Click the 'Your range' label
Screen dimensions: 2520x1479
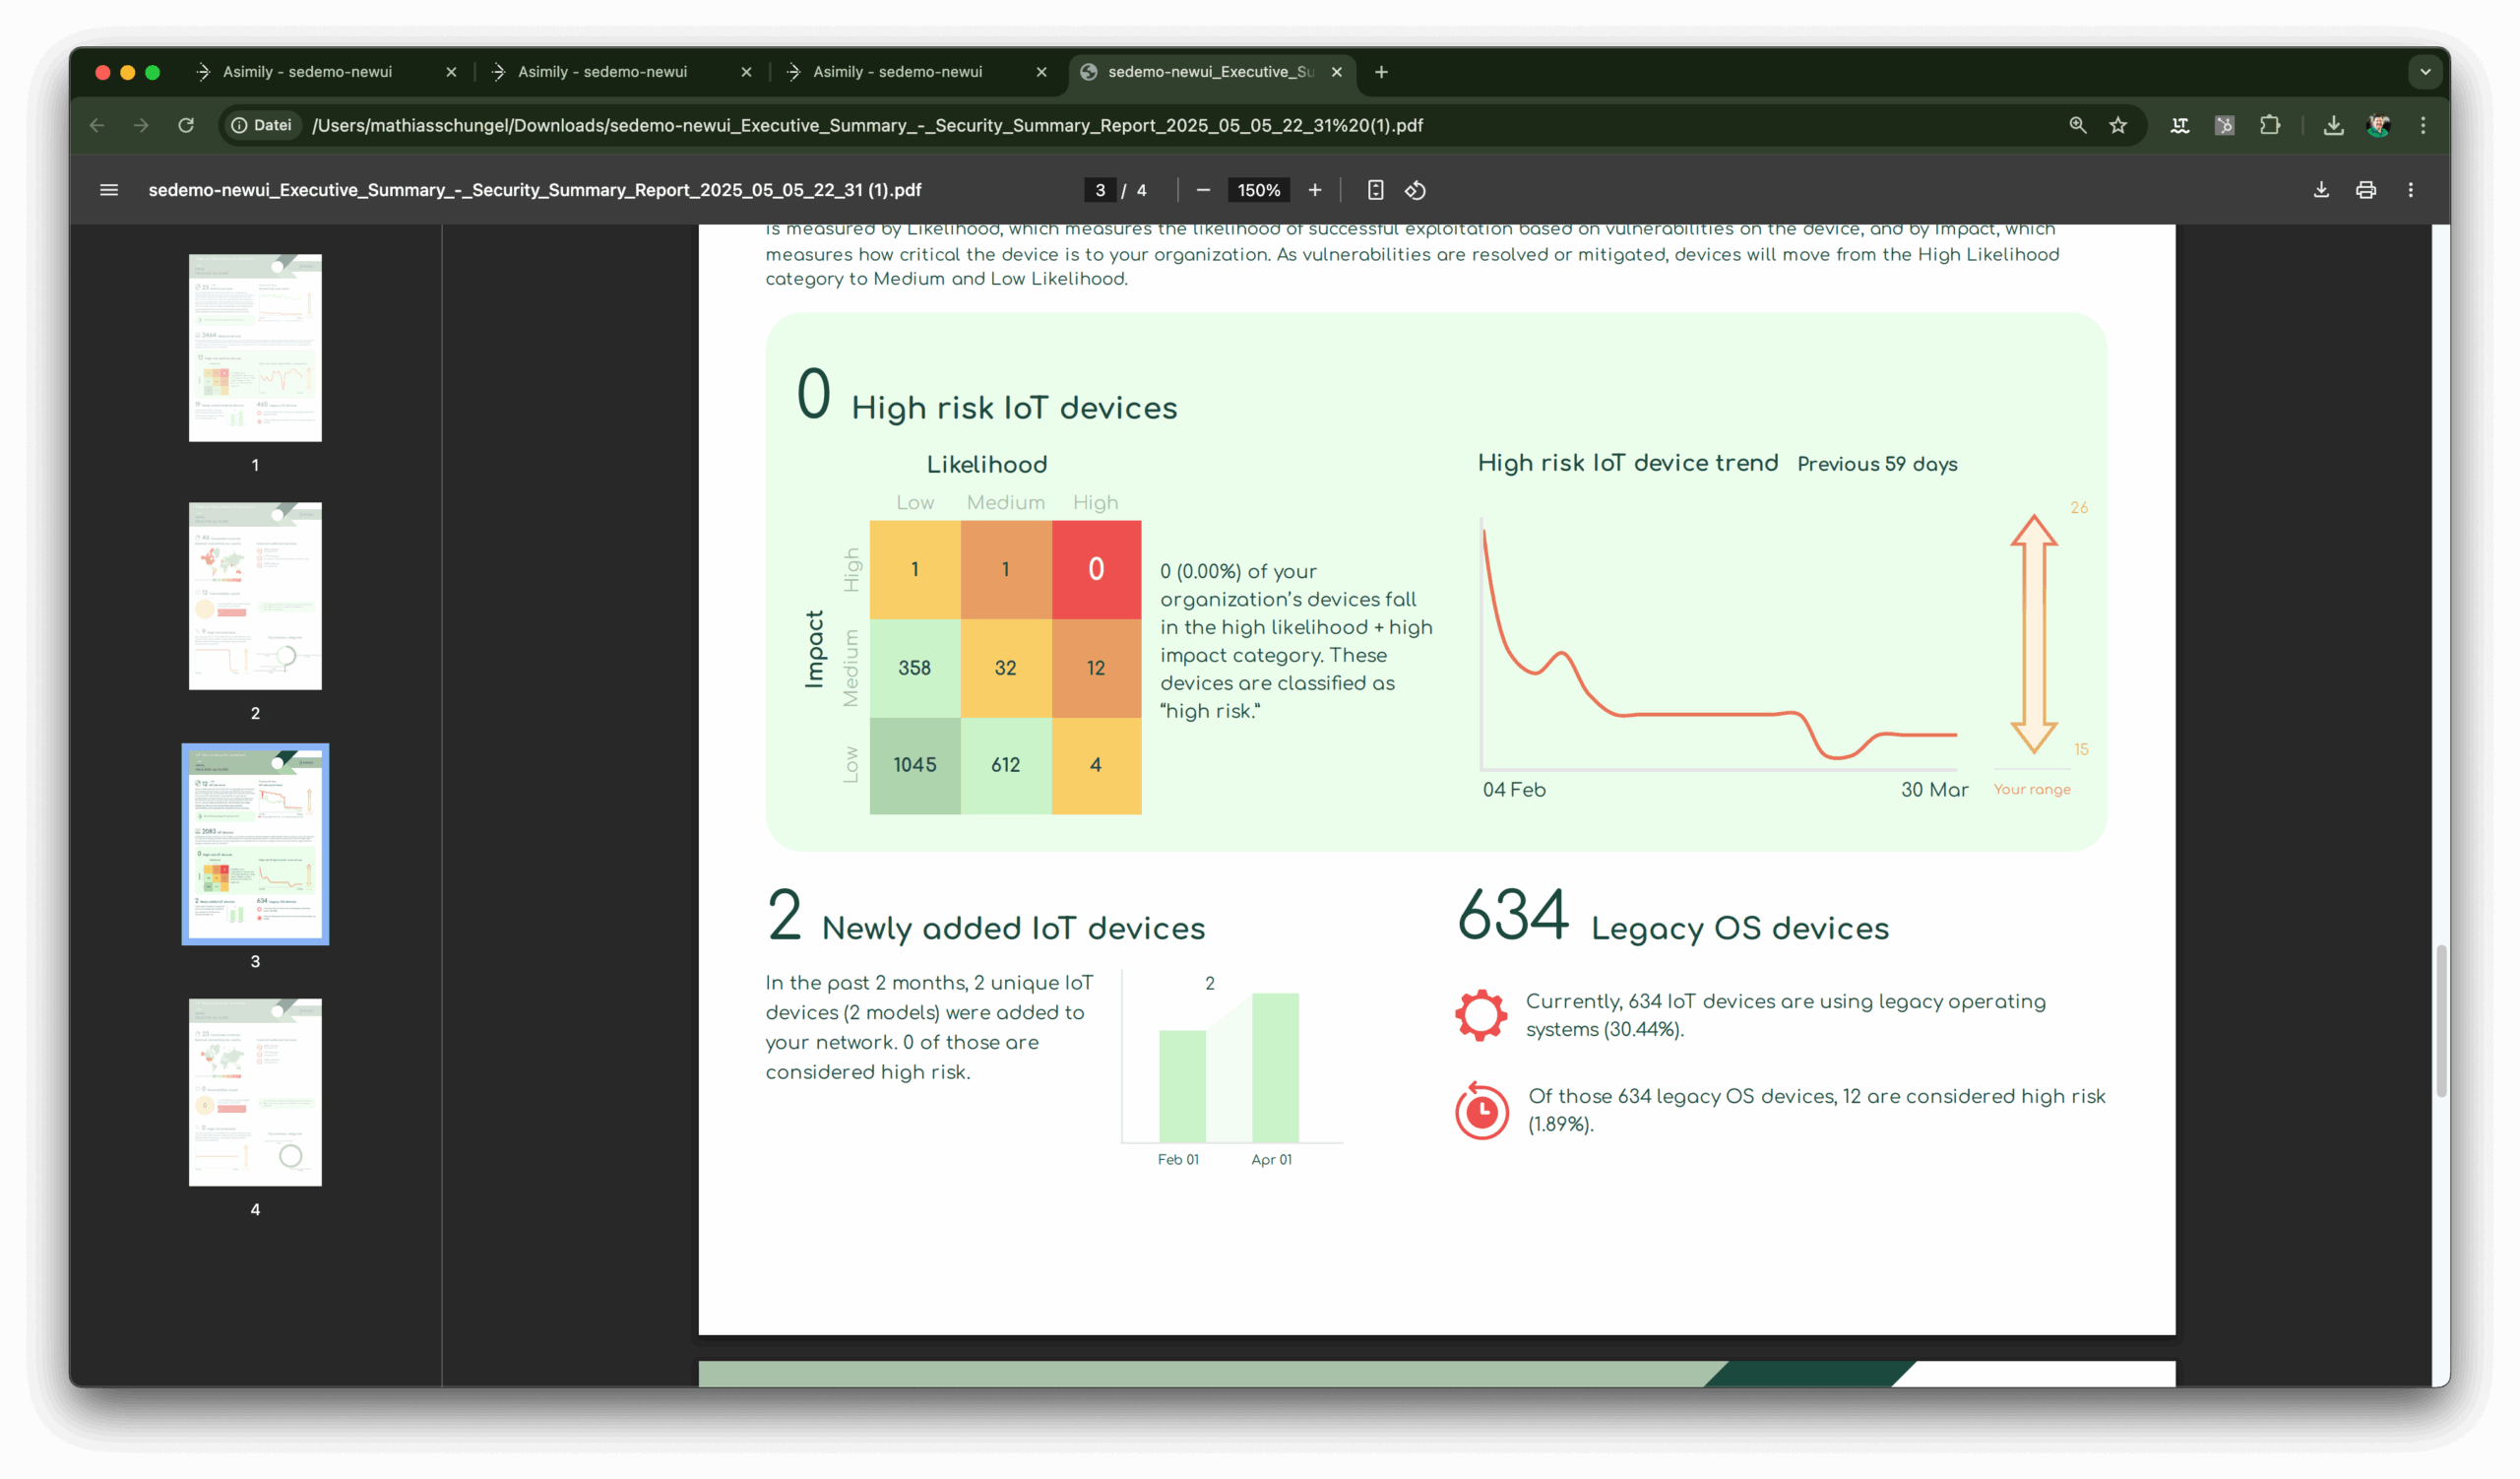click(x=2032, y=789)
